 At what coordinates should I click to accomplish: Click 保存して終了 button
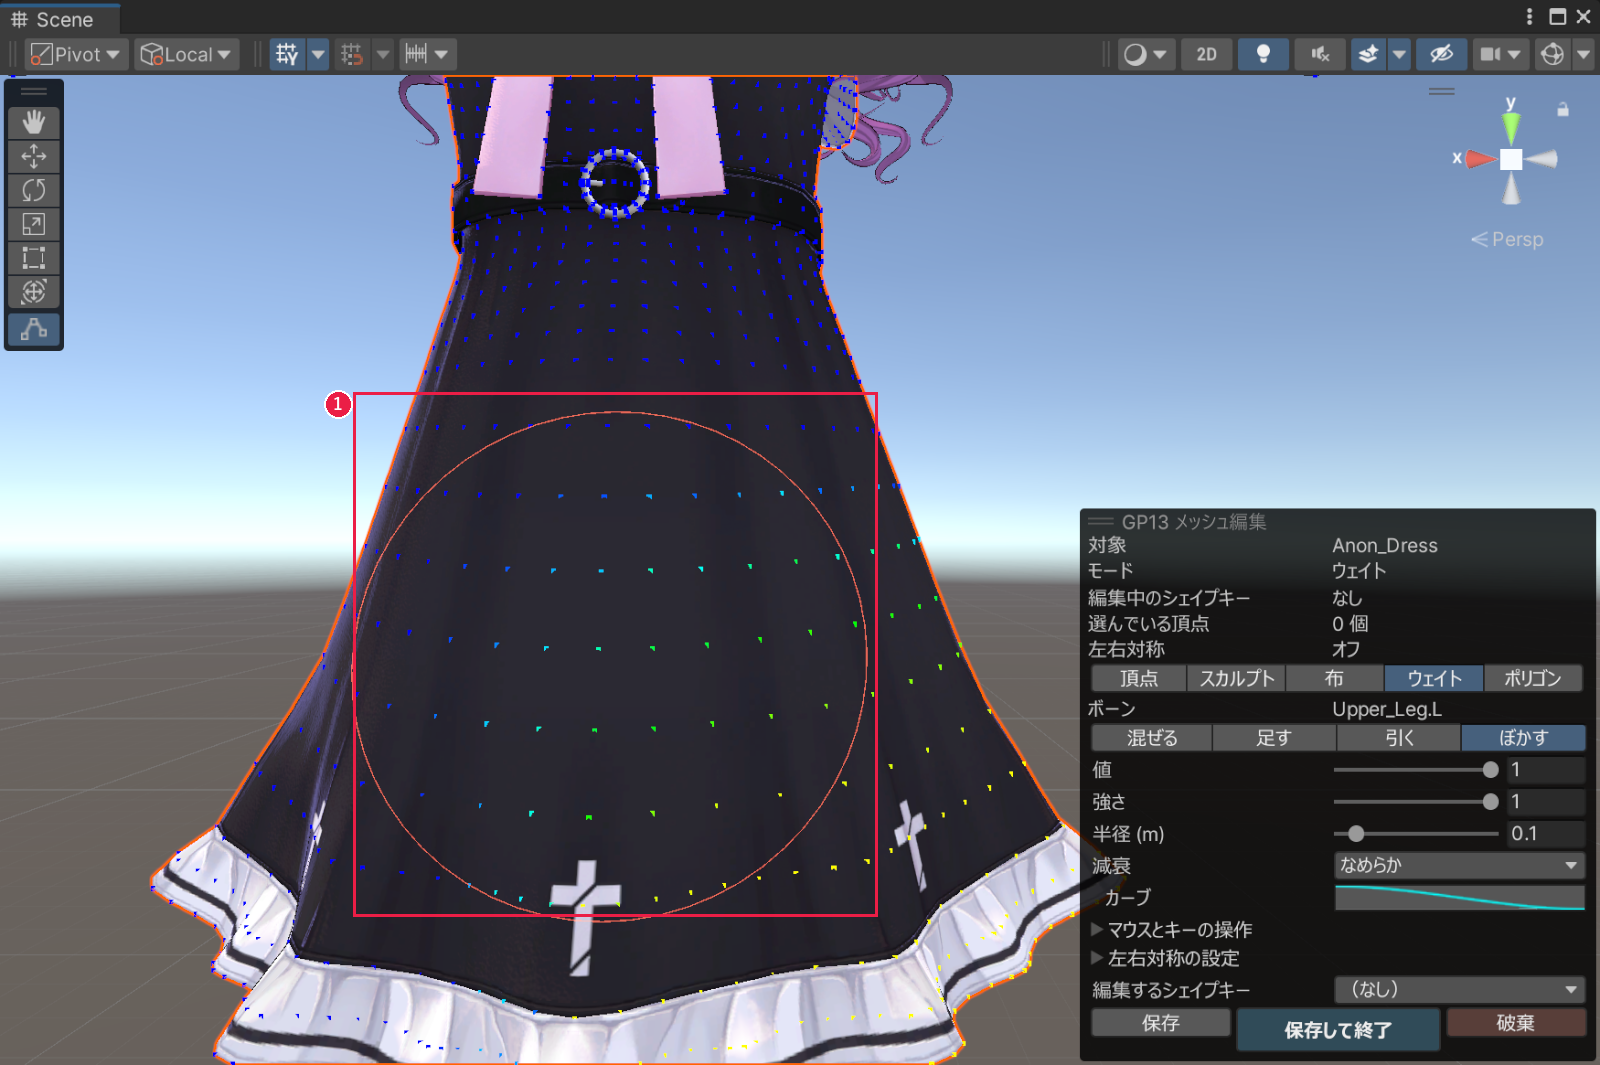[1338, 1029]
